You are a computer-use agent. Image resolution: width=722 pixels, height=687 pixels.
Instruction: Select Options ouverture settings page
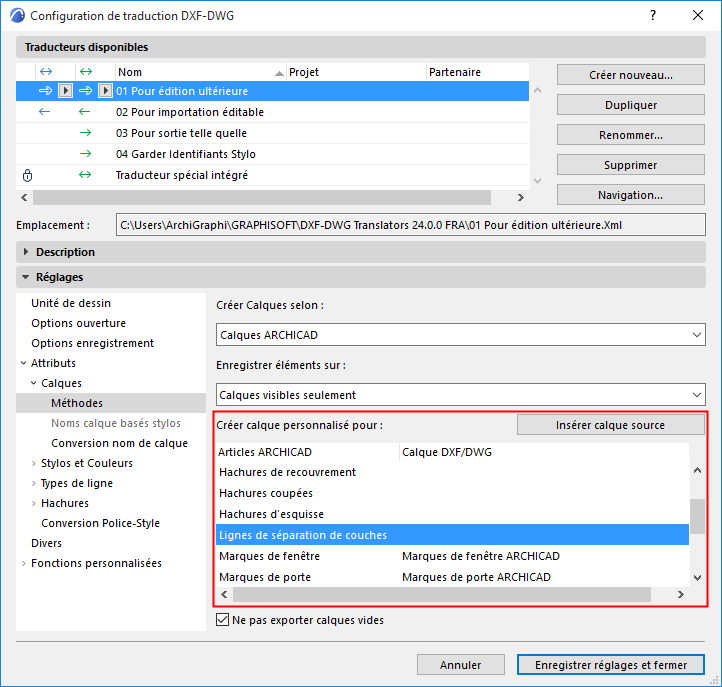[78, 323]
